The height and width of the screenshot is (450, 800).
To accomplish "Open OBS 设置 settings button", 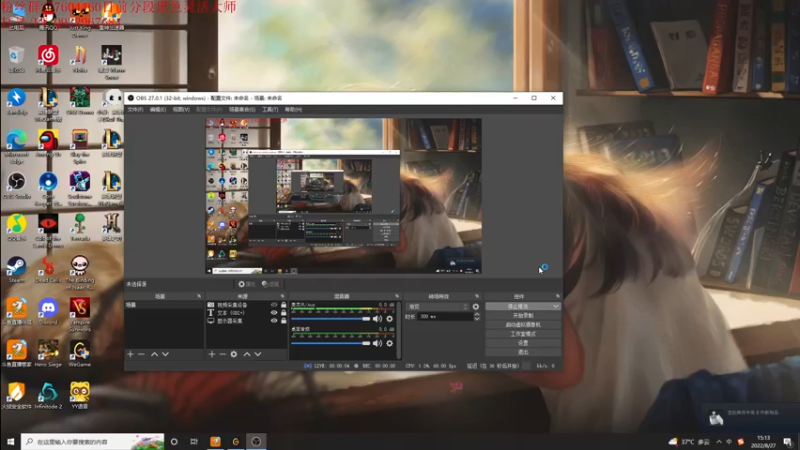I will click(523, 343).
